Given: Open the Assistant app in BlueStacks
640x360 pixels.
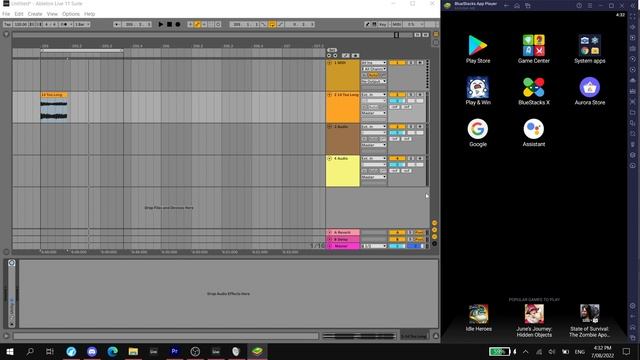Looking at the screenshot, I should 534,133.
